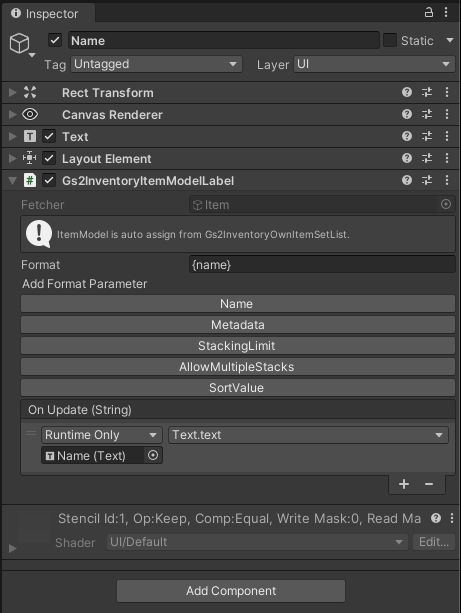461x613 pixels.
Task: Disable the Text component checkbox
Action: [x=49, y=136]
